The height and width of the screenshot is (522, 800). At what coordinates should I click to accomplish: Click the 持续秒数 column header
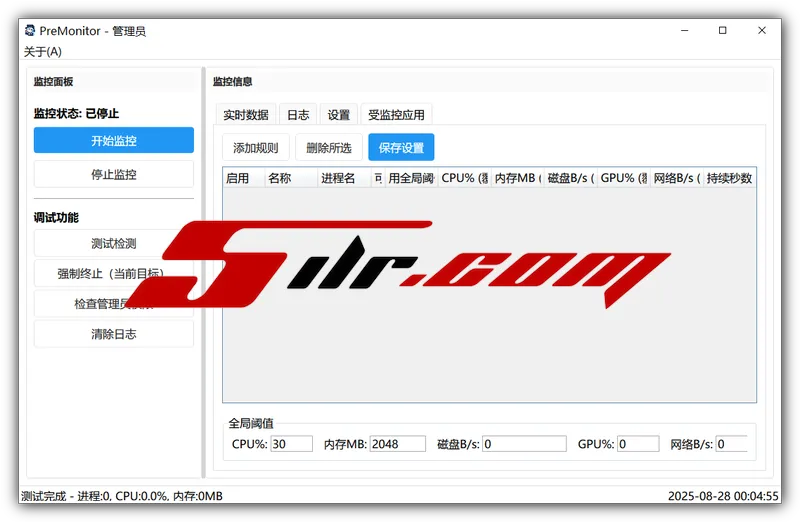730,178
